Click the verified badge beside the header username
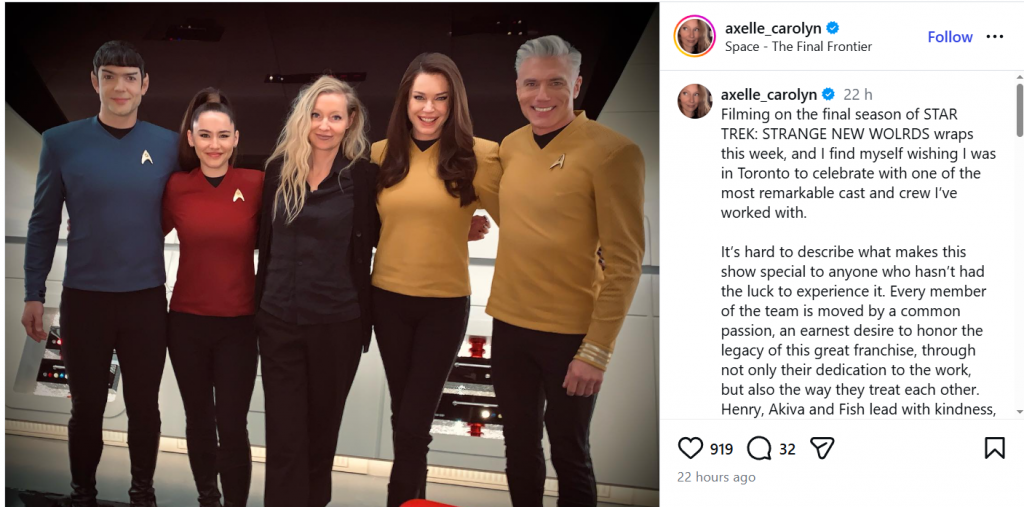Viewport: 1024px width, 507px height. [x=833, y=28]
